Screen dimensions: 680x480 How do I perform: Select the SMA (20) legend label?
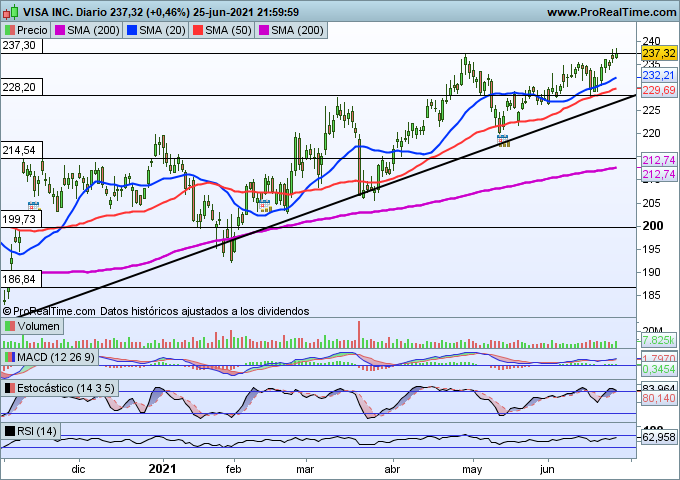pos(162,30)
